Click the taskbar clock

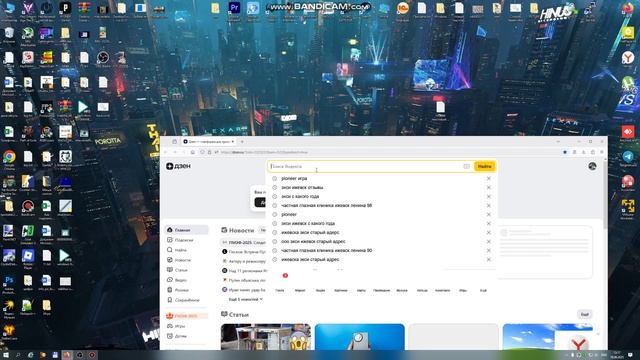[617, 355]
